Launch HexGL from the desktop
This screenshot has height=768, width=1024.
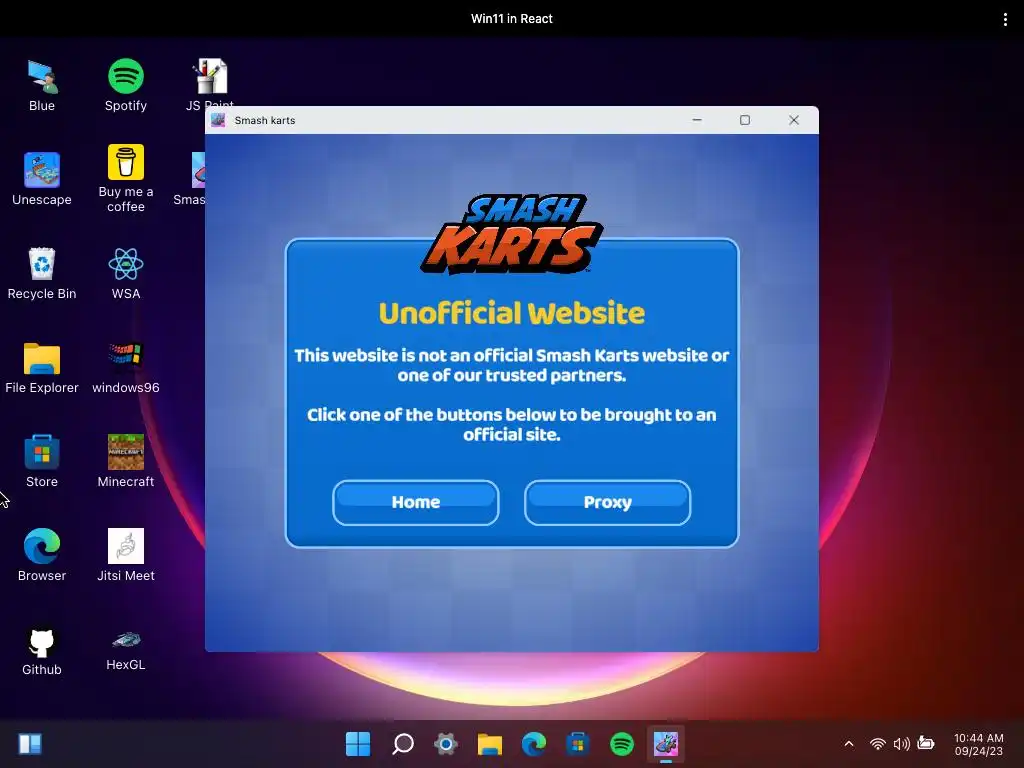pos(125,649)
